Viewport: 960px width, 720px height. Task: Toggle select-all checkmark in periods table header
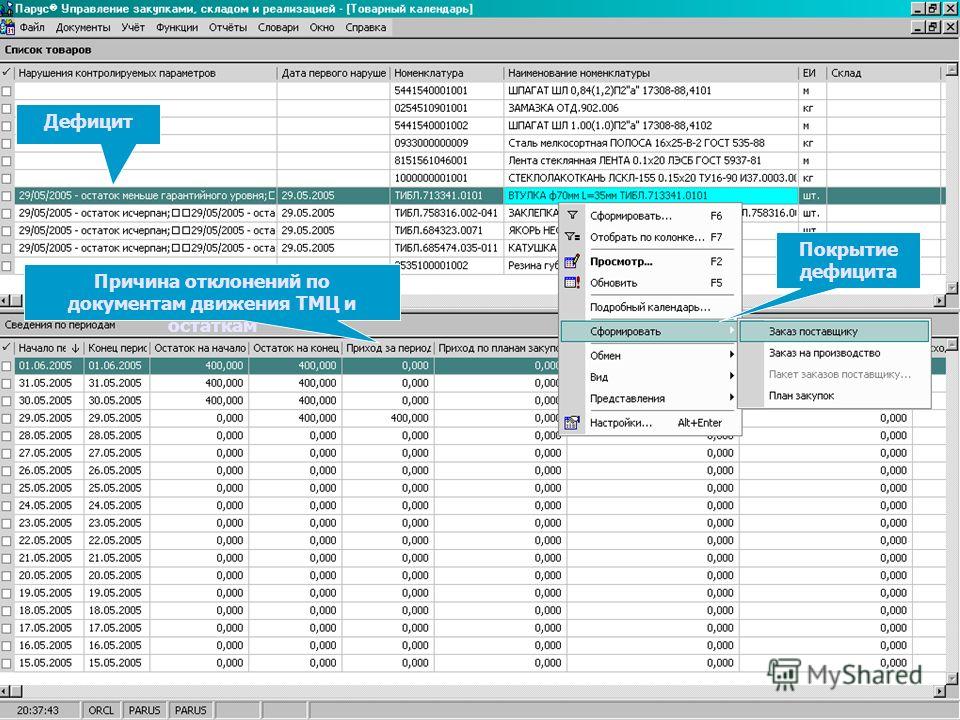(7, 348)
